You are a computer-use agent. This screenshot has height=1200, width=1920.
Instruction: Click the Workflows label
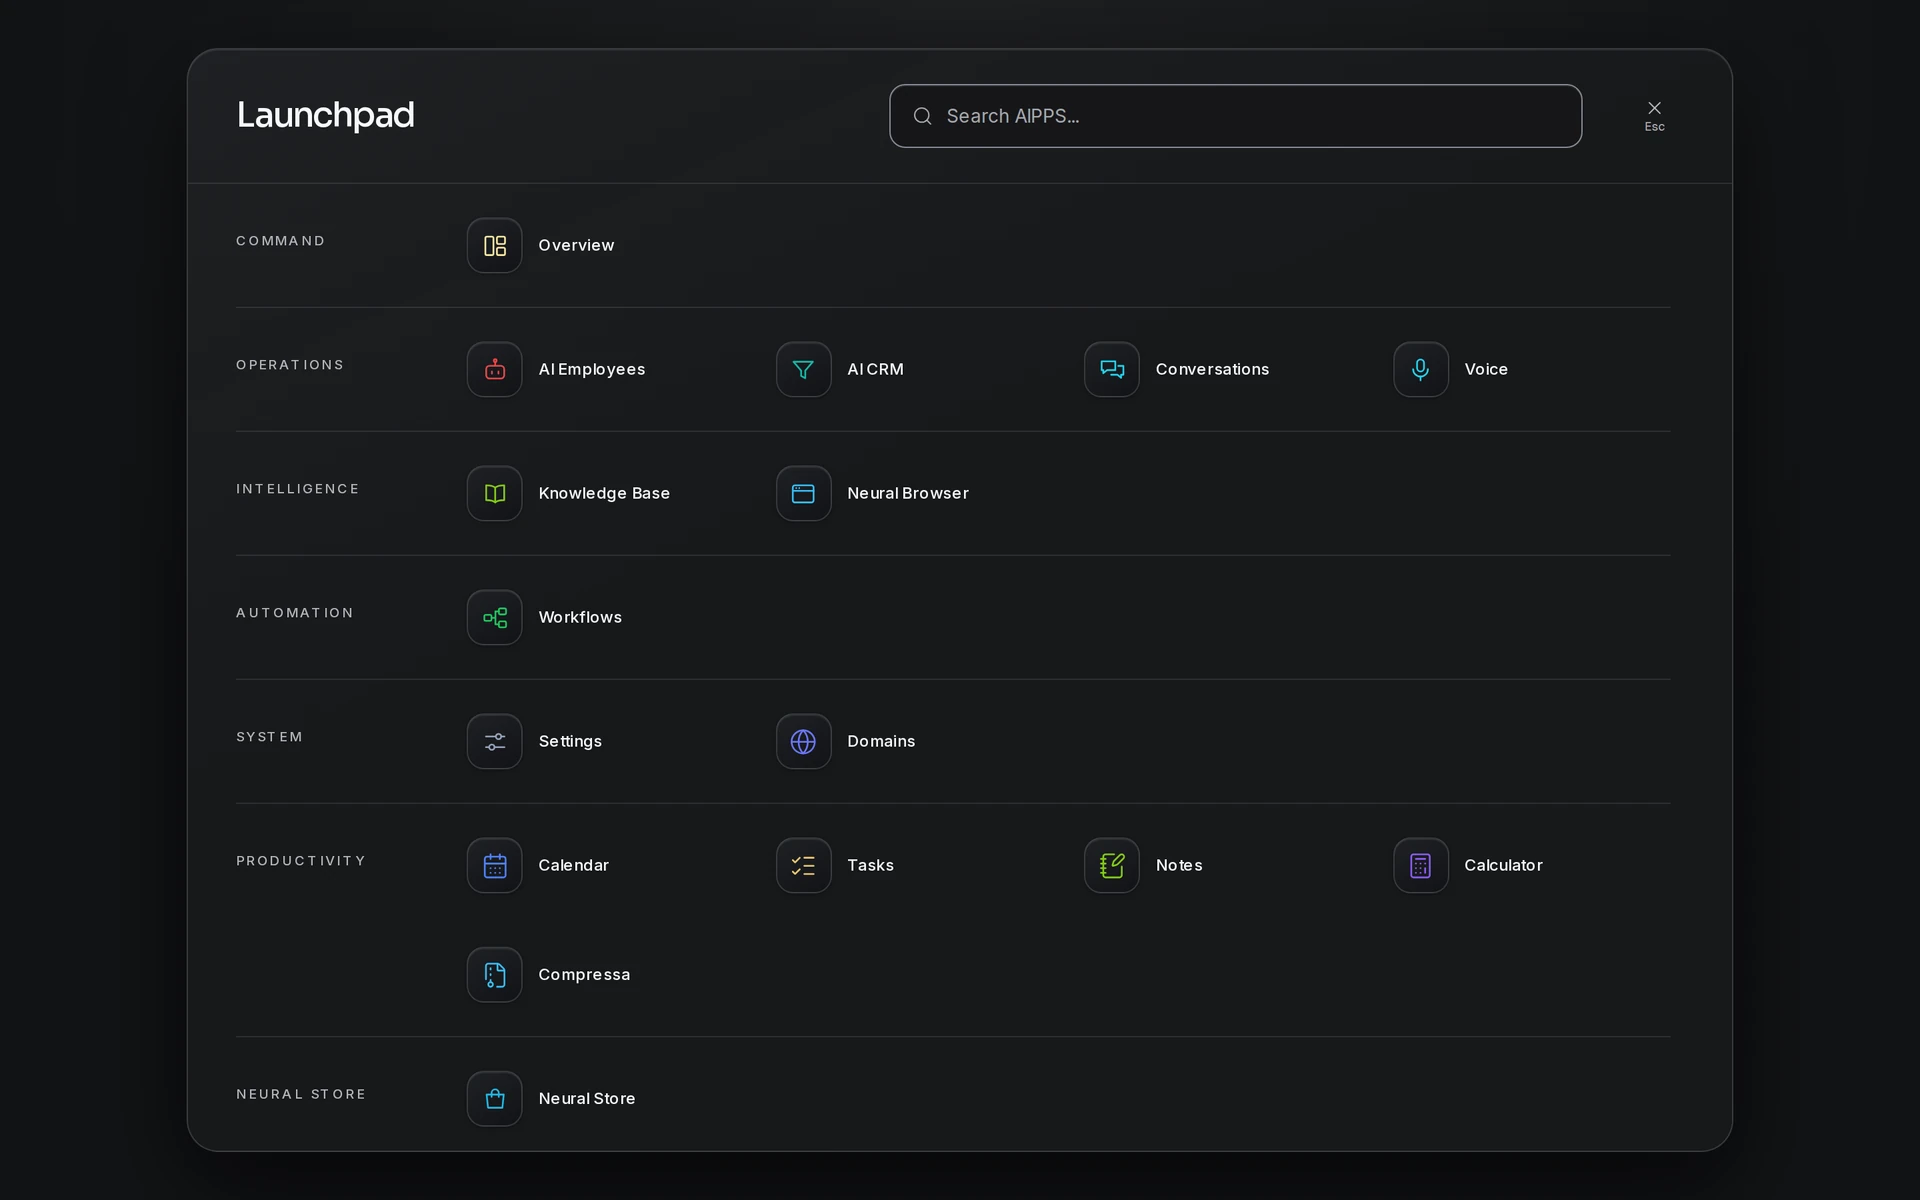580,617
